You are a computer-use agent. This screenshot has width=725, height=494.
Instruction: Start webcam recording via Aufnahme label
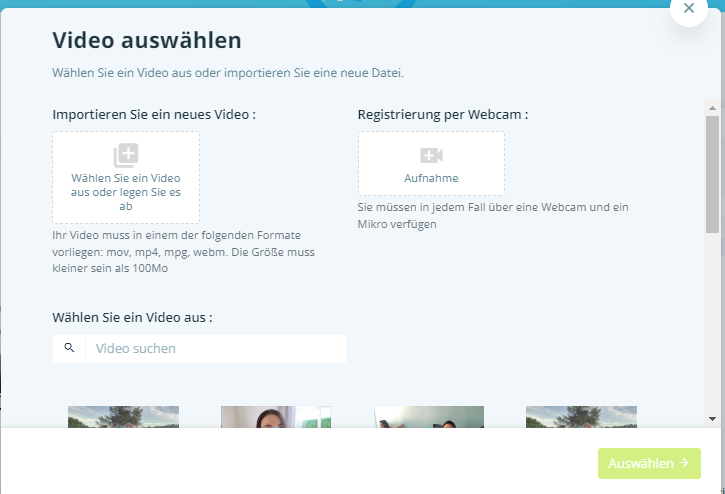[431, 178]
